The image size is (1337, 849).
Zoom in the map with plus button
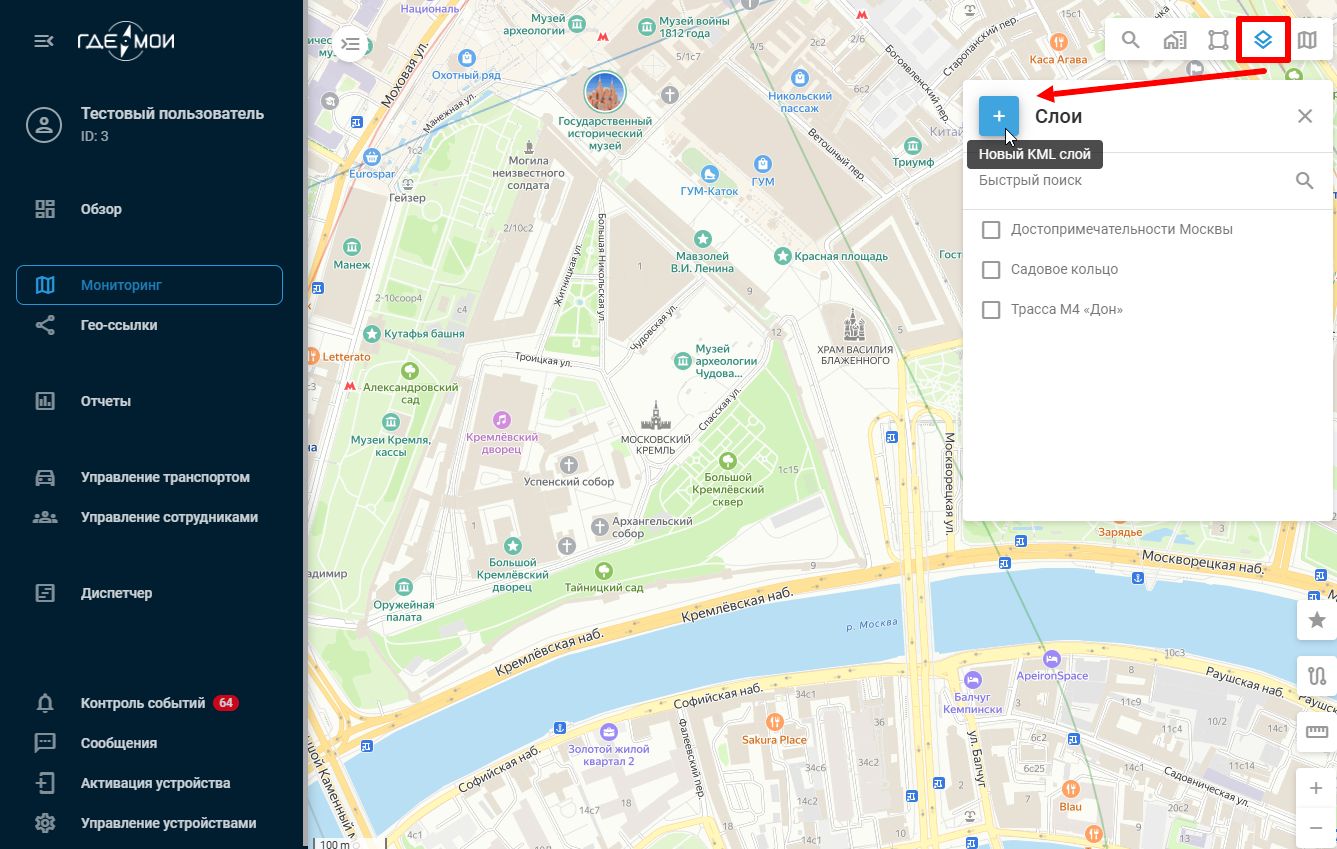(1316, 789)
